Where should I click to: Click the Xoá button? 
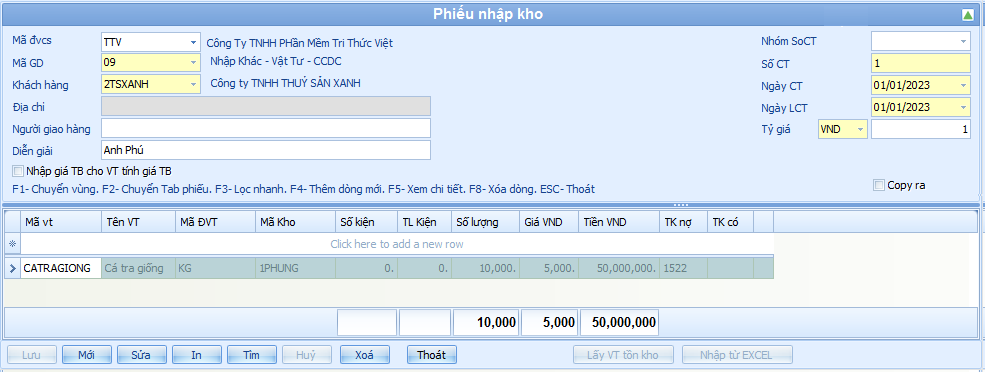(x=364, y=355)
